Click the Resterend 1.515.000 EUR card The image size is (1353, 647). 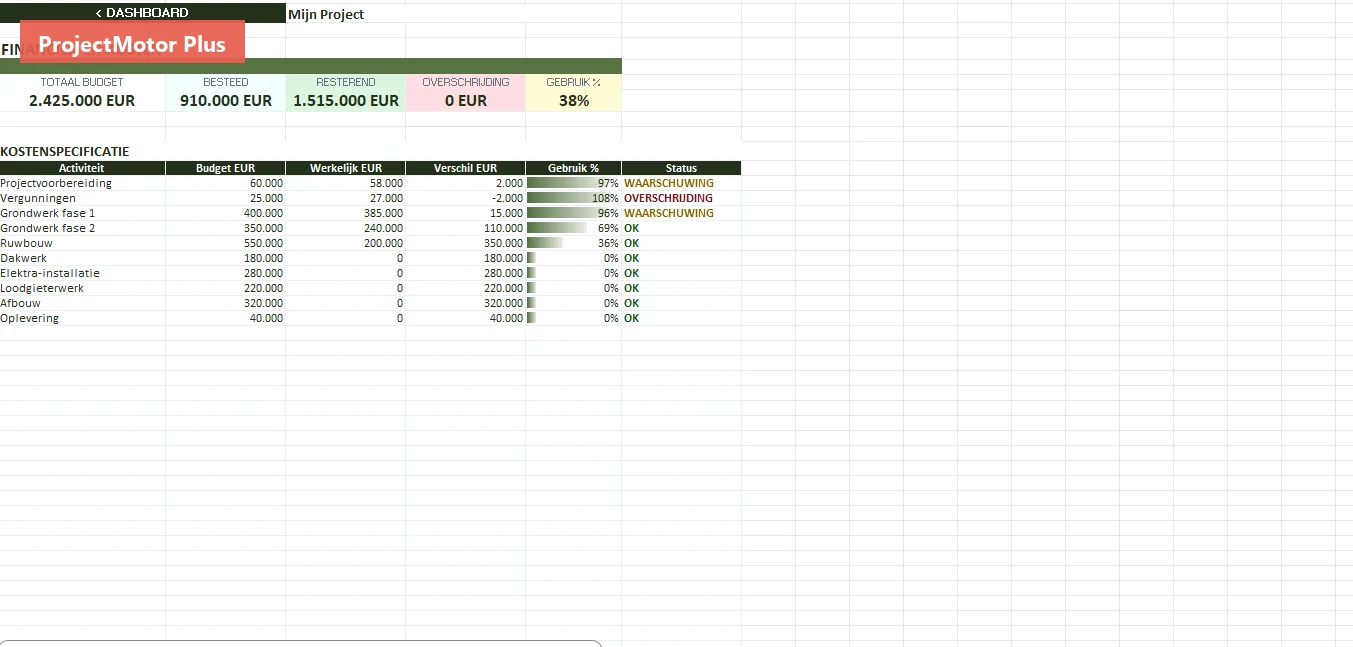[345, 93]
